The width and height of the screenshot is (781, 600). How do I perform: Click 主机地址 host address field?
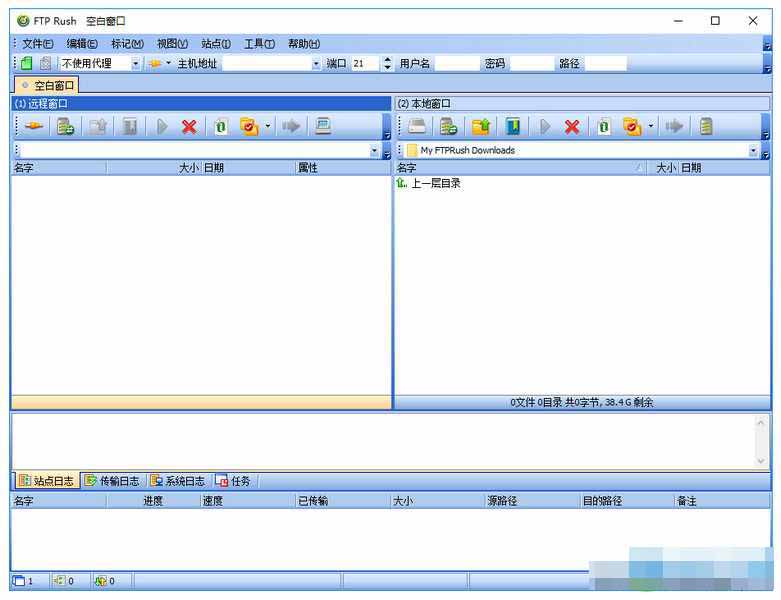coord(266,64)
